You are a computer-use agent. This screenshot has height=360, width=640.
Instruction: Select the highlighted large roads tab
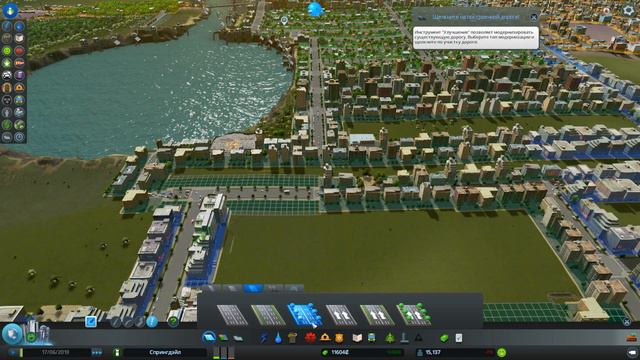tap(253, 289)
